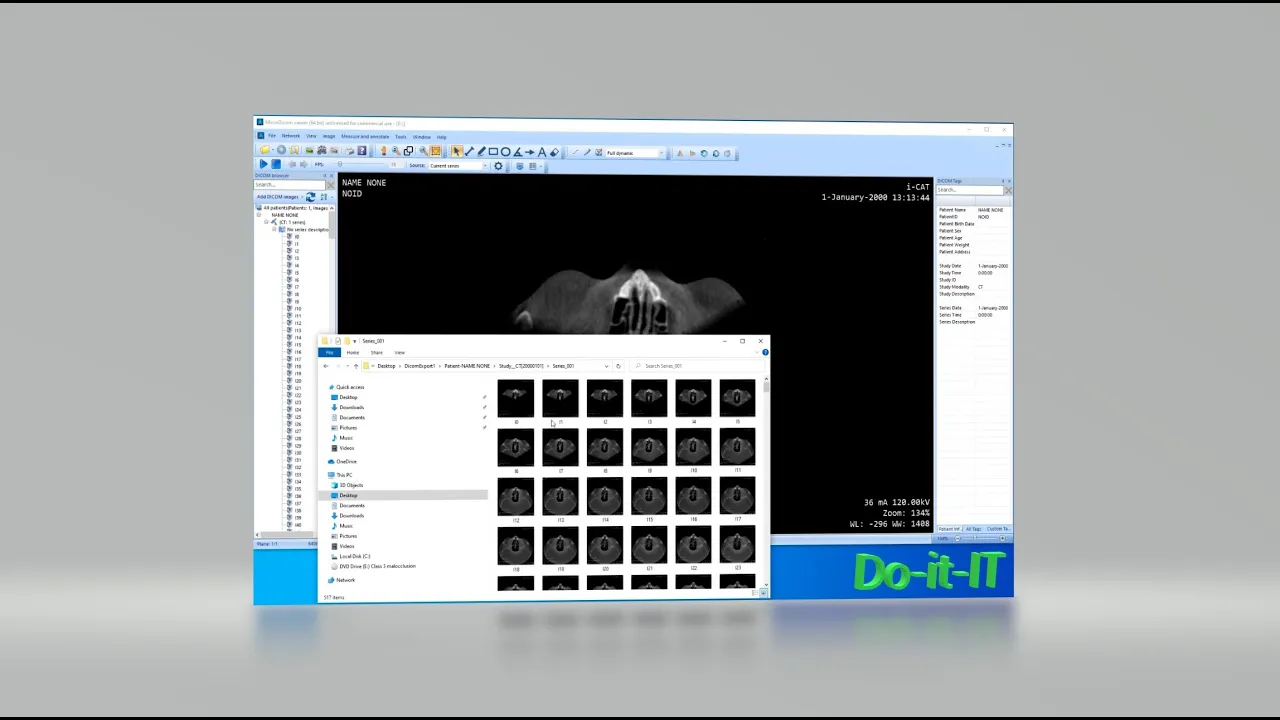
Task: Click the Explorer refresh button
Action: pyautogui.click(x=618, y=366)
